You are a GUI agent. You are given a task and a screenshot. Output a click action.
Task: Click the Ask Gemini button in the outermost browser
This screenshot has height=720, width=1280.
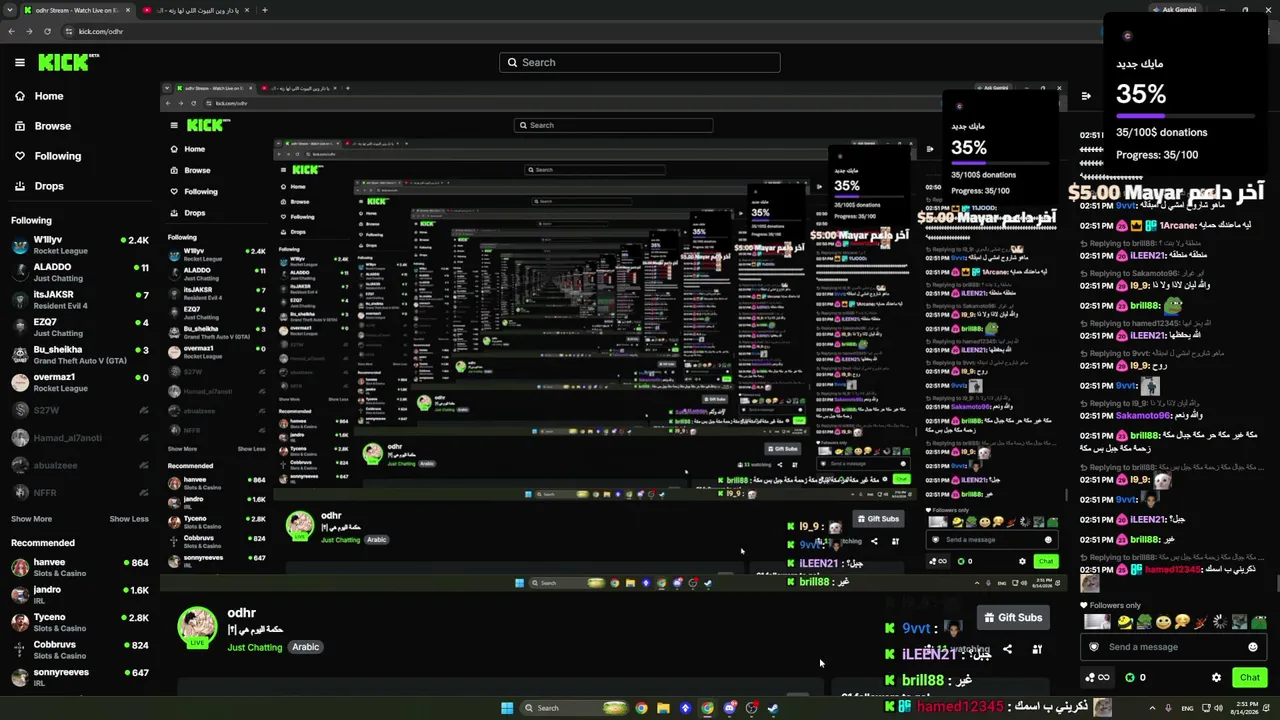(x=1173, y=10)
